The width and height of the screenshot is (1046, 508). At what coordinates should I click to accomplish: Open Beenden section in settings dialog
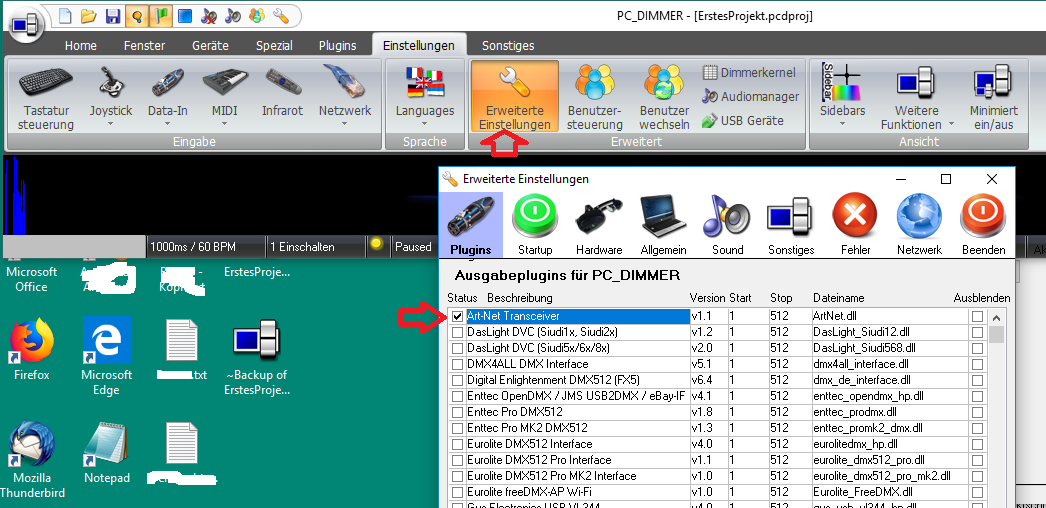983,227
